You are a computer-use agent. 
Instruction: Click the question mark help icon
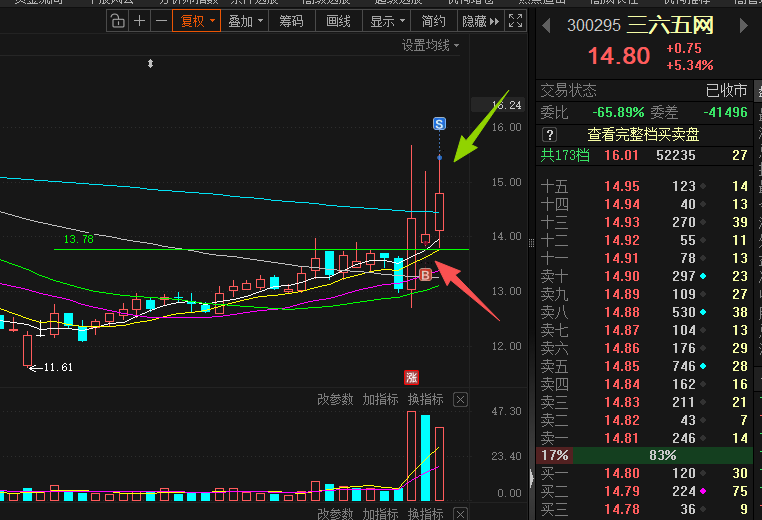[550, 135]
